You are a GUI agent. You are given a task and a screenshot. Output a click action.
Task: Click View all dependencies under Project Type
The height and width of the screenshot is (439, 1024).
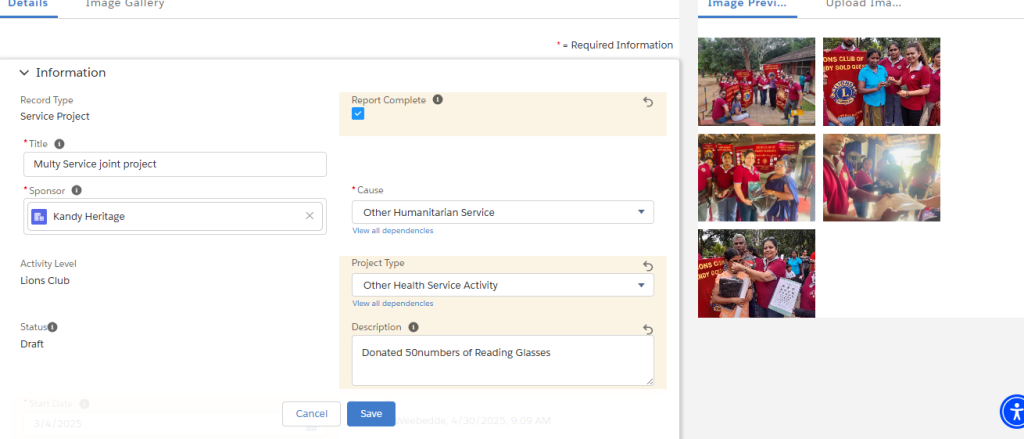click(x=392, y=303)
